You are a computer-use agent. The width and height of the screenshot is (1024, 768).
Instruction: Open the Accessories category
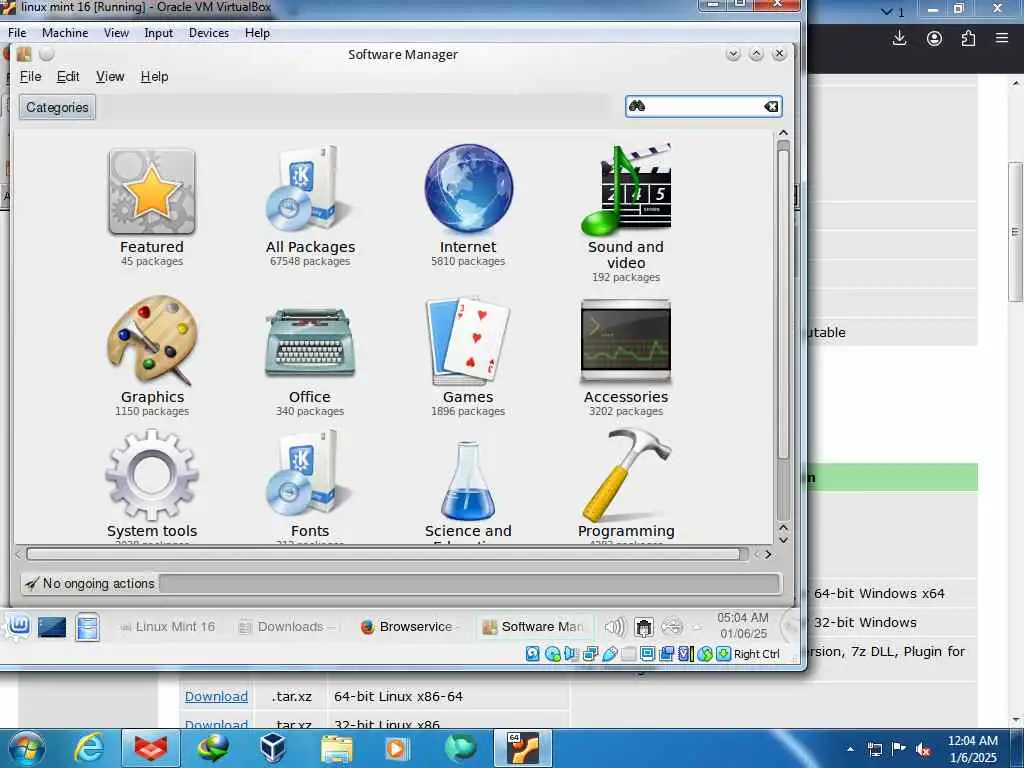pyautogui.click(x=626, y=356)
